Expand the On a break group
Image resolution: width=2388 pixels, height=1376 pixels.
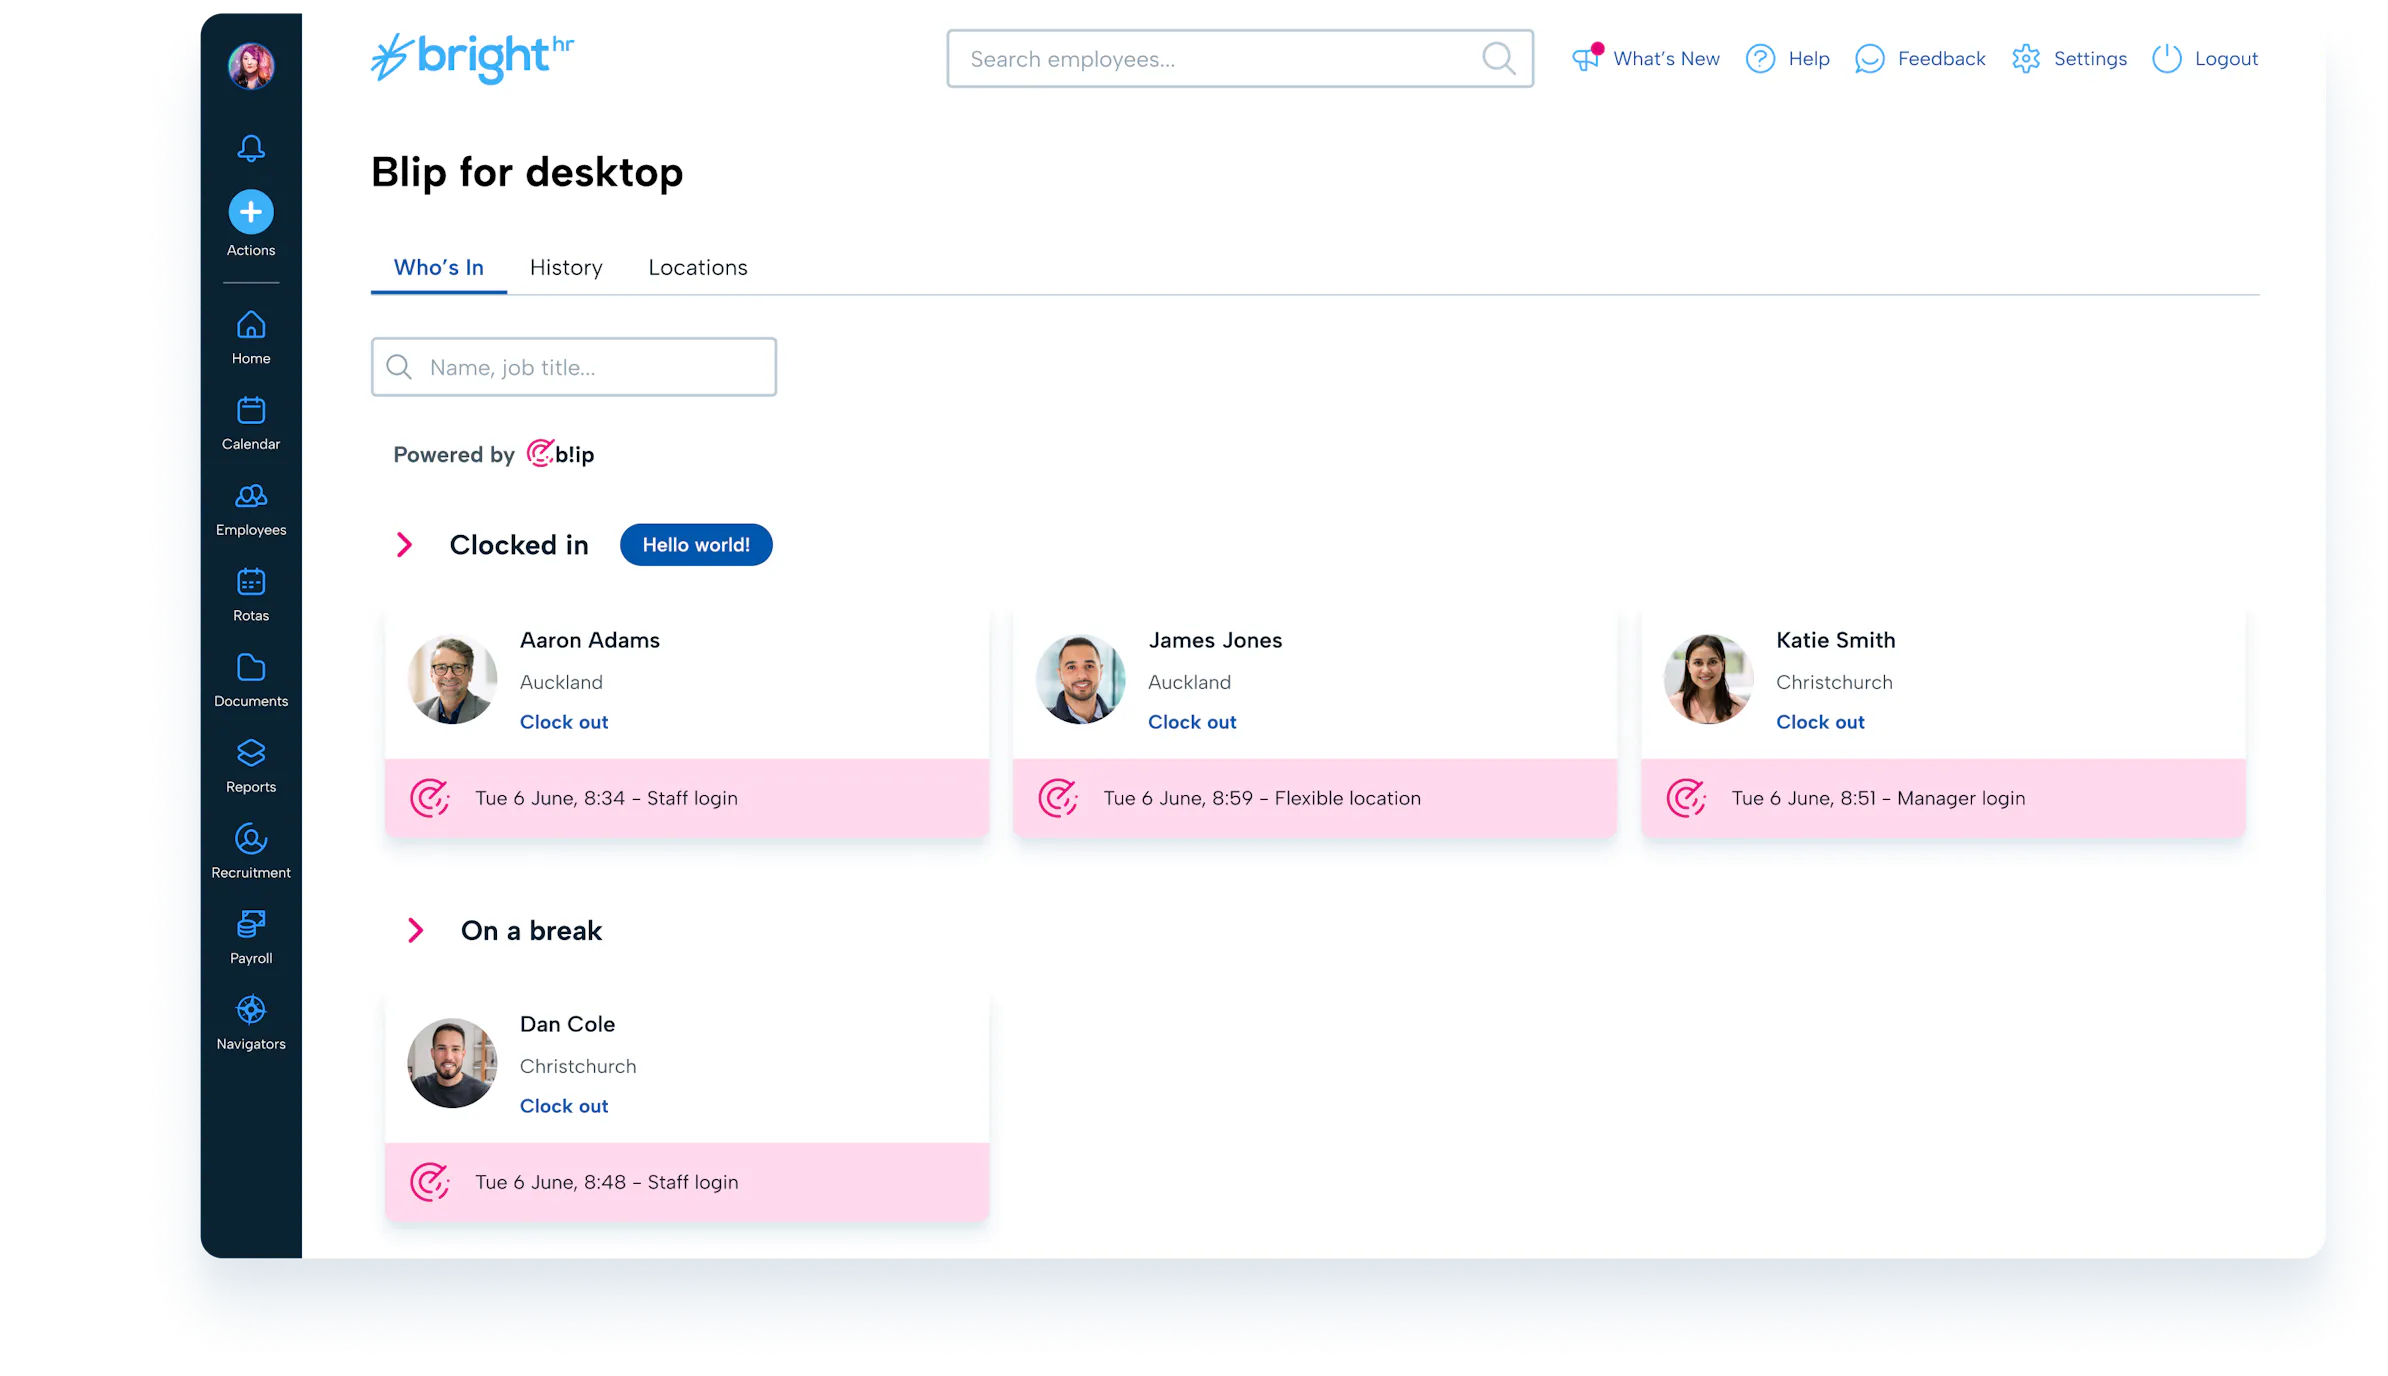416,930
